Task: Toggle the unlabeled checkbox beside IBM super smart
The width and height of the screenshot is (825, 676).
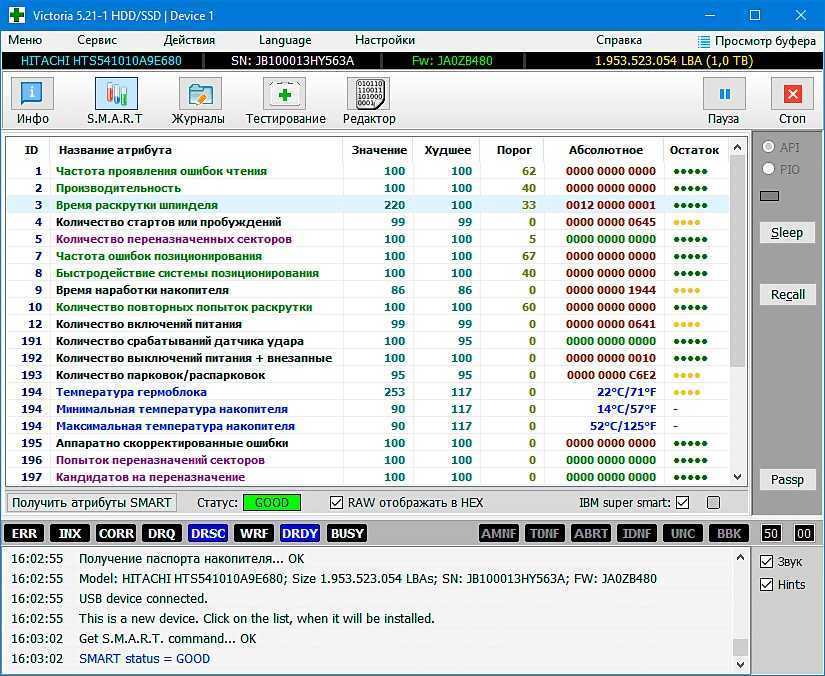Action: coord(713,502)
